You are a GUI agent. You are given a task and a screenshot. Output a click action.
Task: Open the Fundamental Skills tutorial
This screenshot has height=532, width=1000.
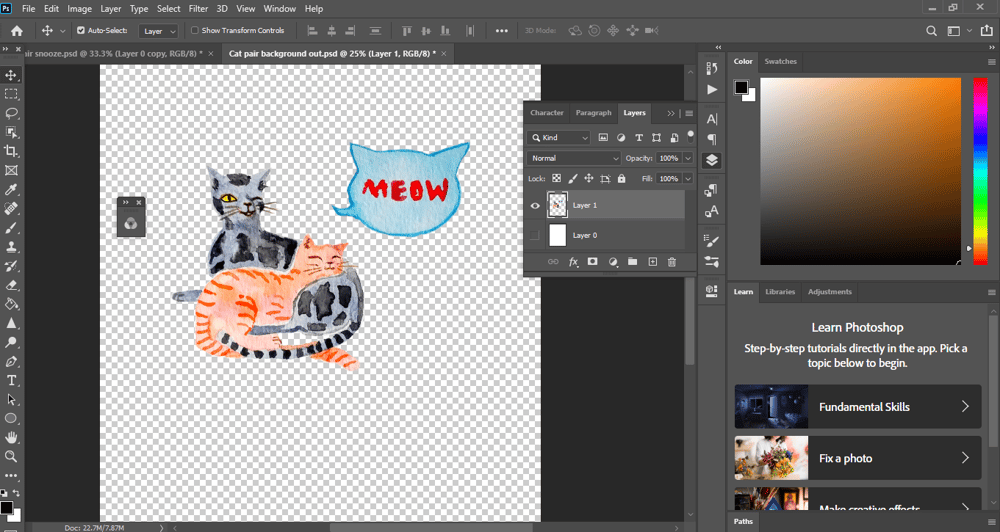tap(858, 406)
